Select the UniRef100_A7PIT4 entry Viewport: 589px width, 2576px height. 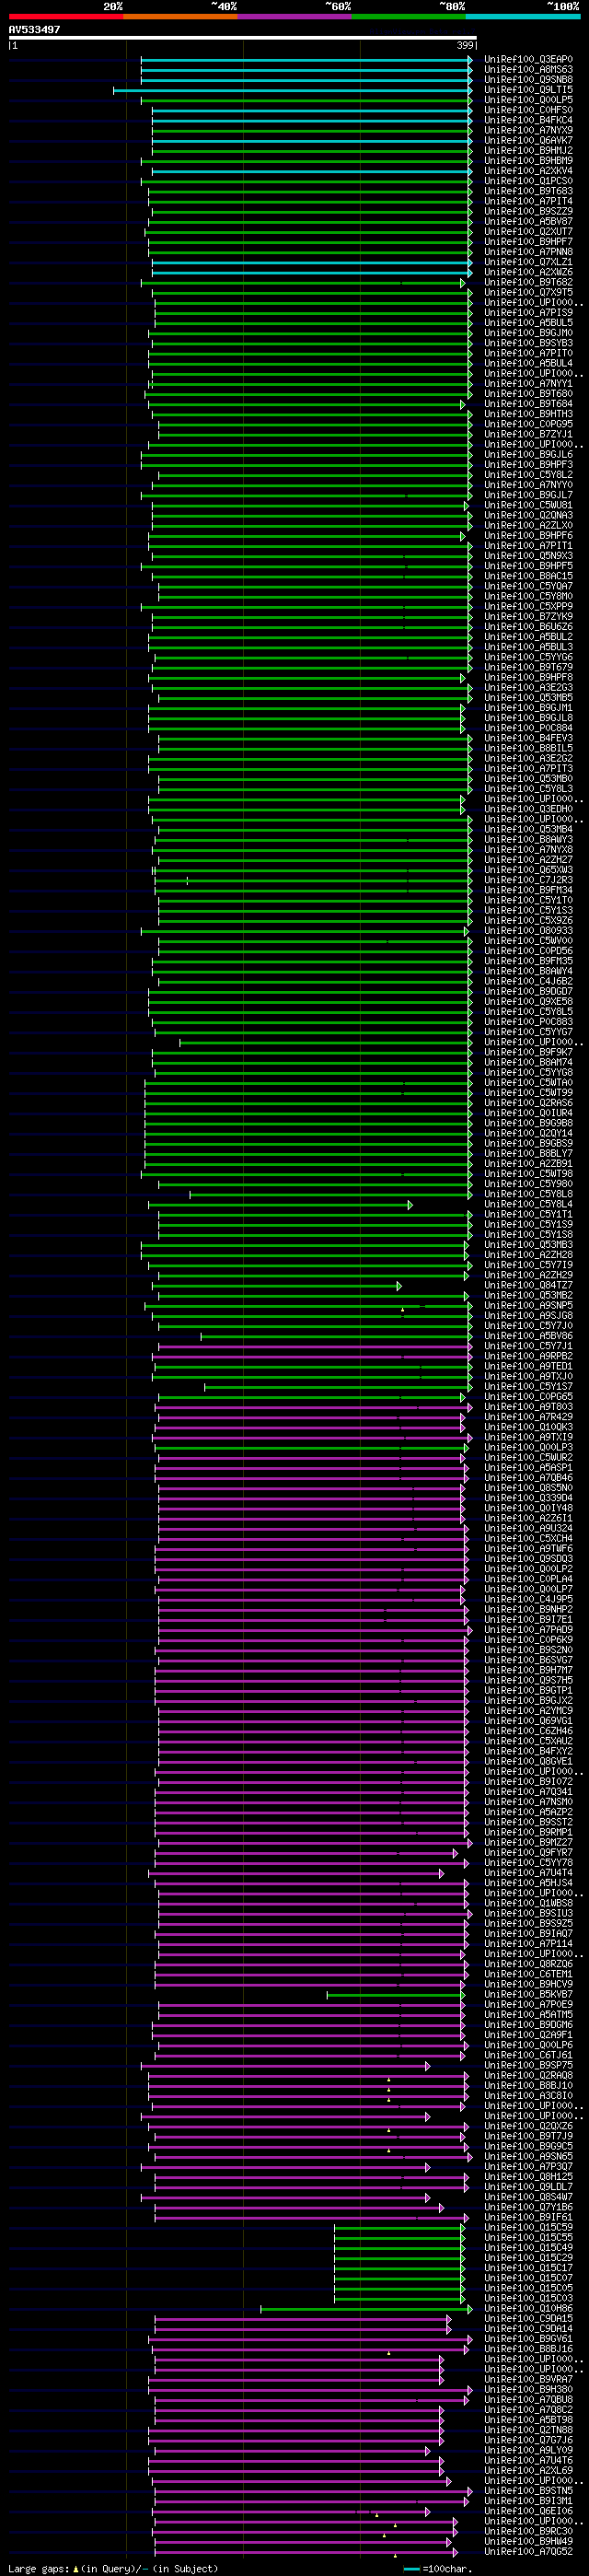click(x=529, y=201)
